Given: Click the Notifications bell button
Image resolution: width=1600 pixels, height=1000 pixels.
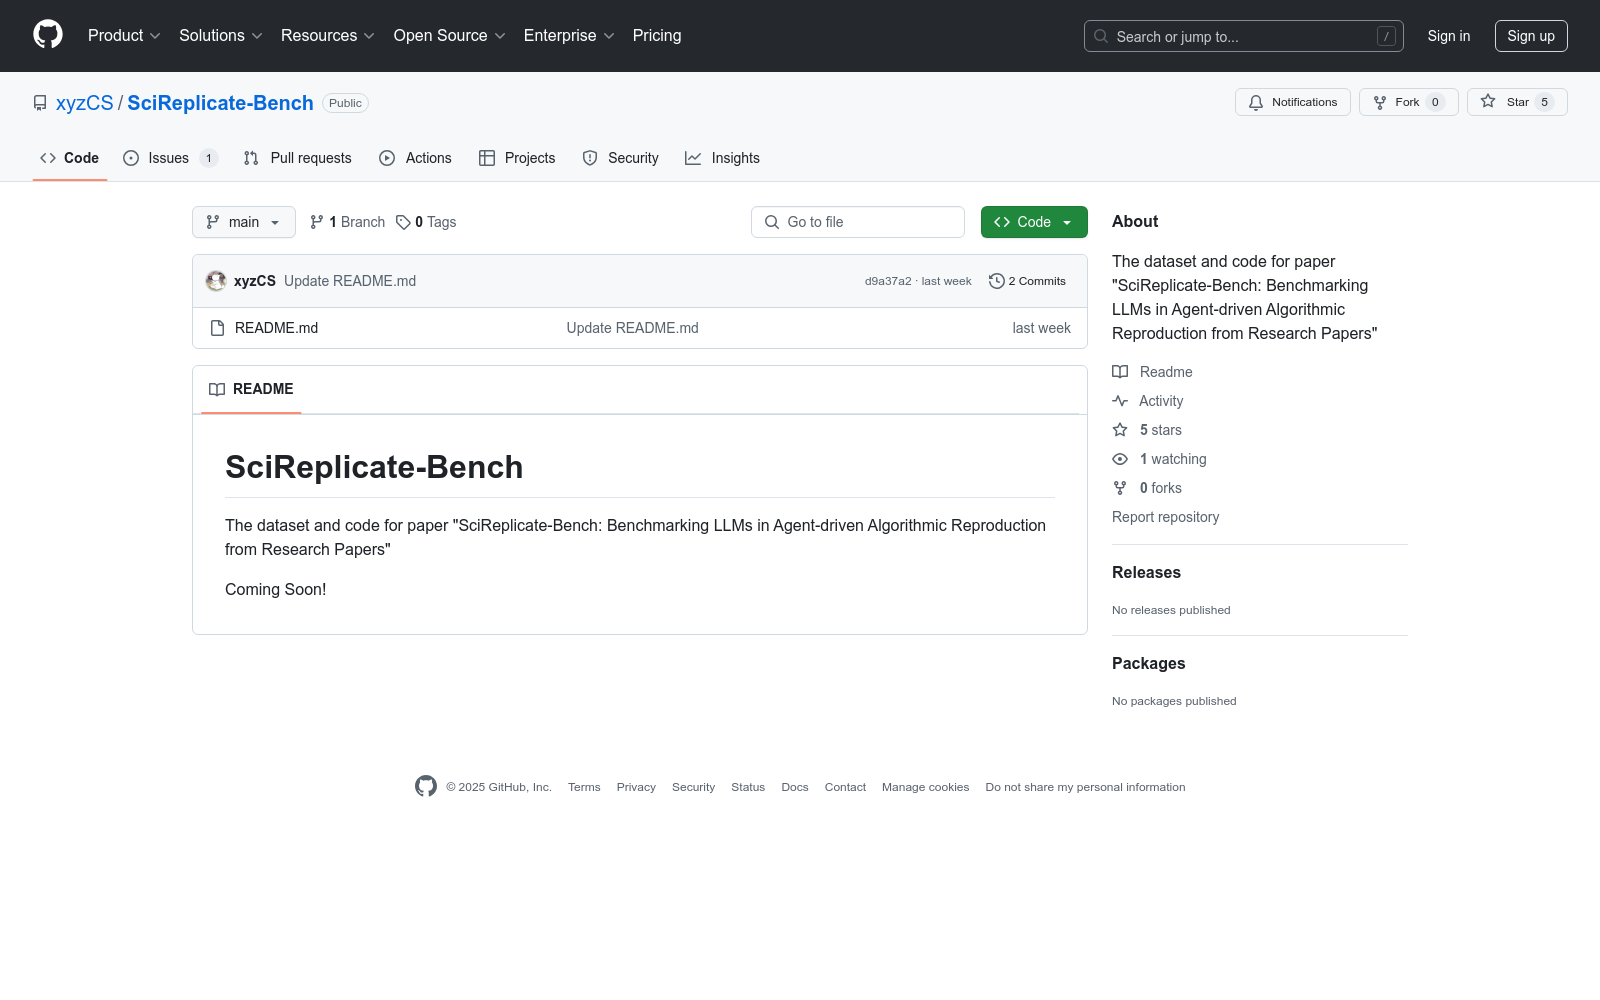Looking at the screenshot, I should point(1293,102).
